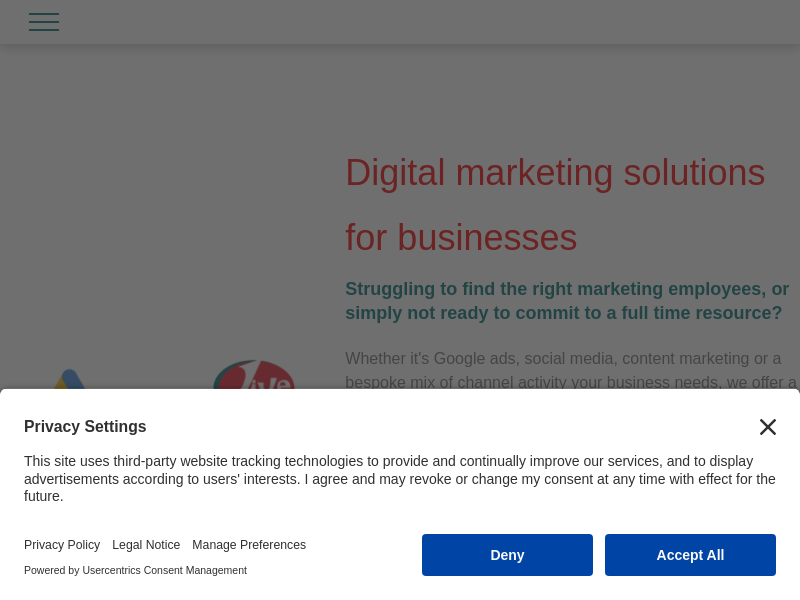Screen dimensions: 800x600
Task: Open the hamburger navigation menu
Action: coord(44,22)
